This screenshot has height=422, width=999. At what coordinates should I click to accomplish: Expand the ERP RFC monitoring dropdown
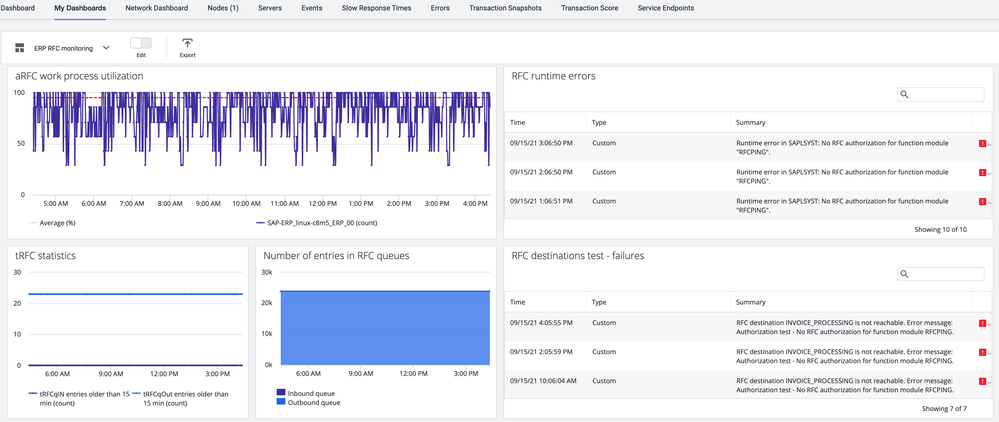[x=72, y=48]
